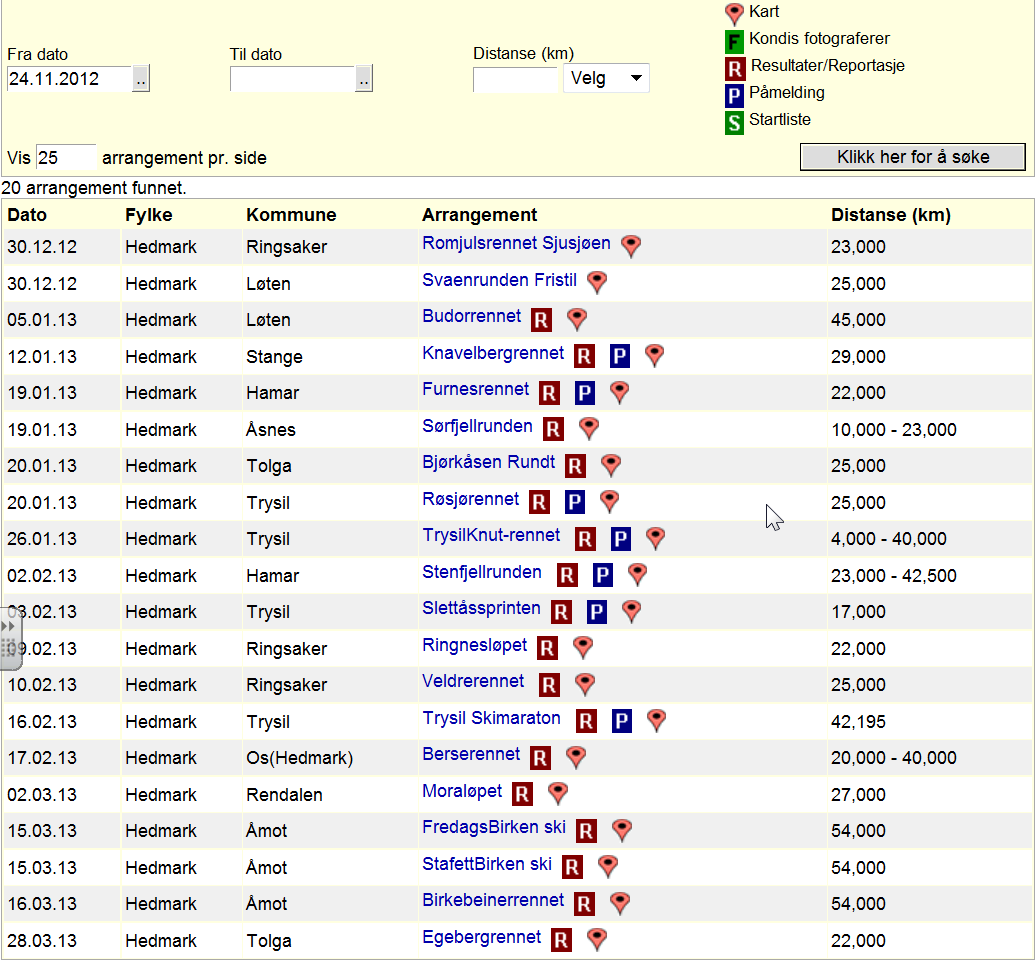This screenshot has height=961, width=1036.
Task: Click the Kondis fotograferer legend F icon
Action: pyautogui.click(x=734, y=42)
